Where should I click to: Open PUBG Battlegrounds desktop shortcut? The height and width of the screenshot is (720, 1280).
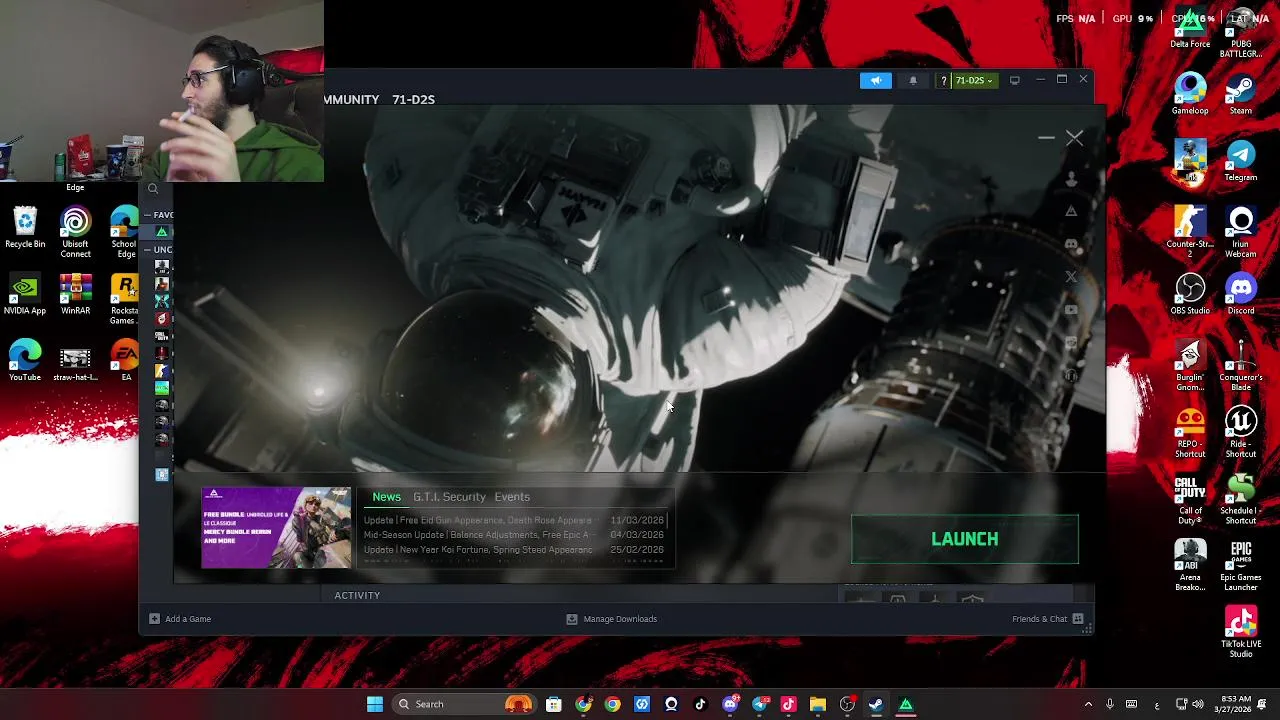click(x=1240, y=33)
